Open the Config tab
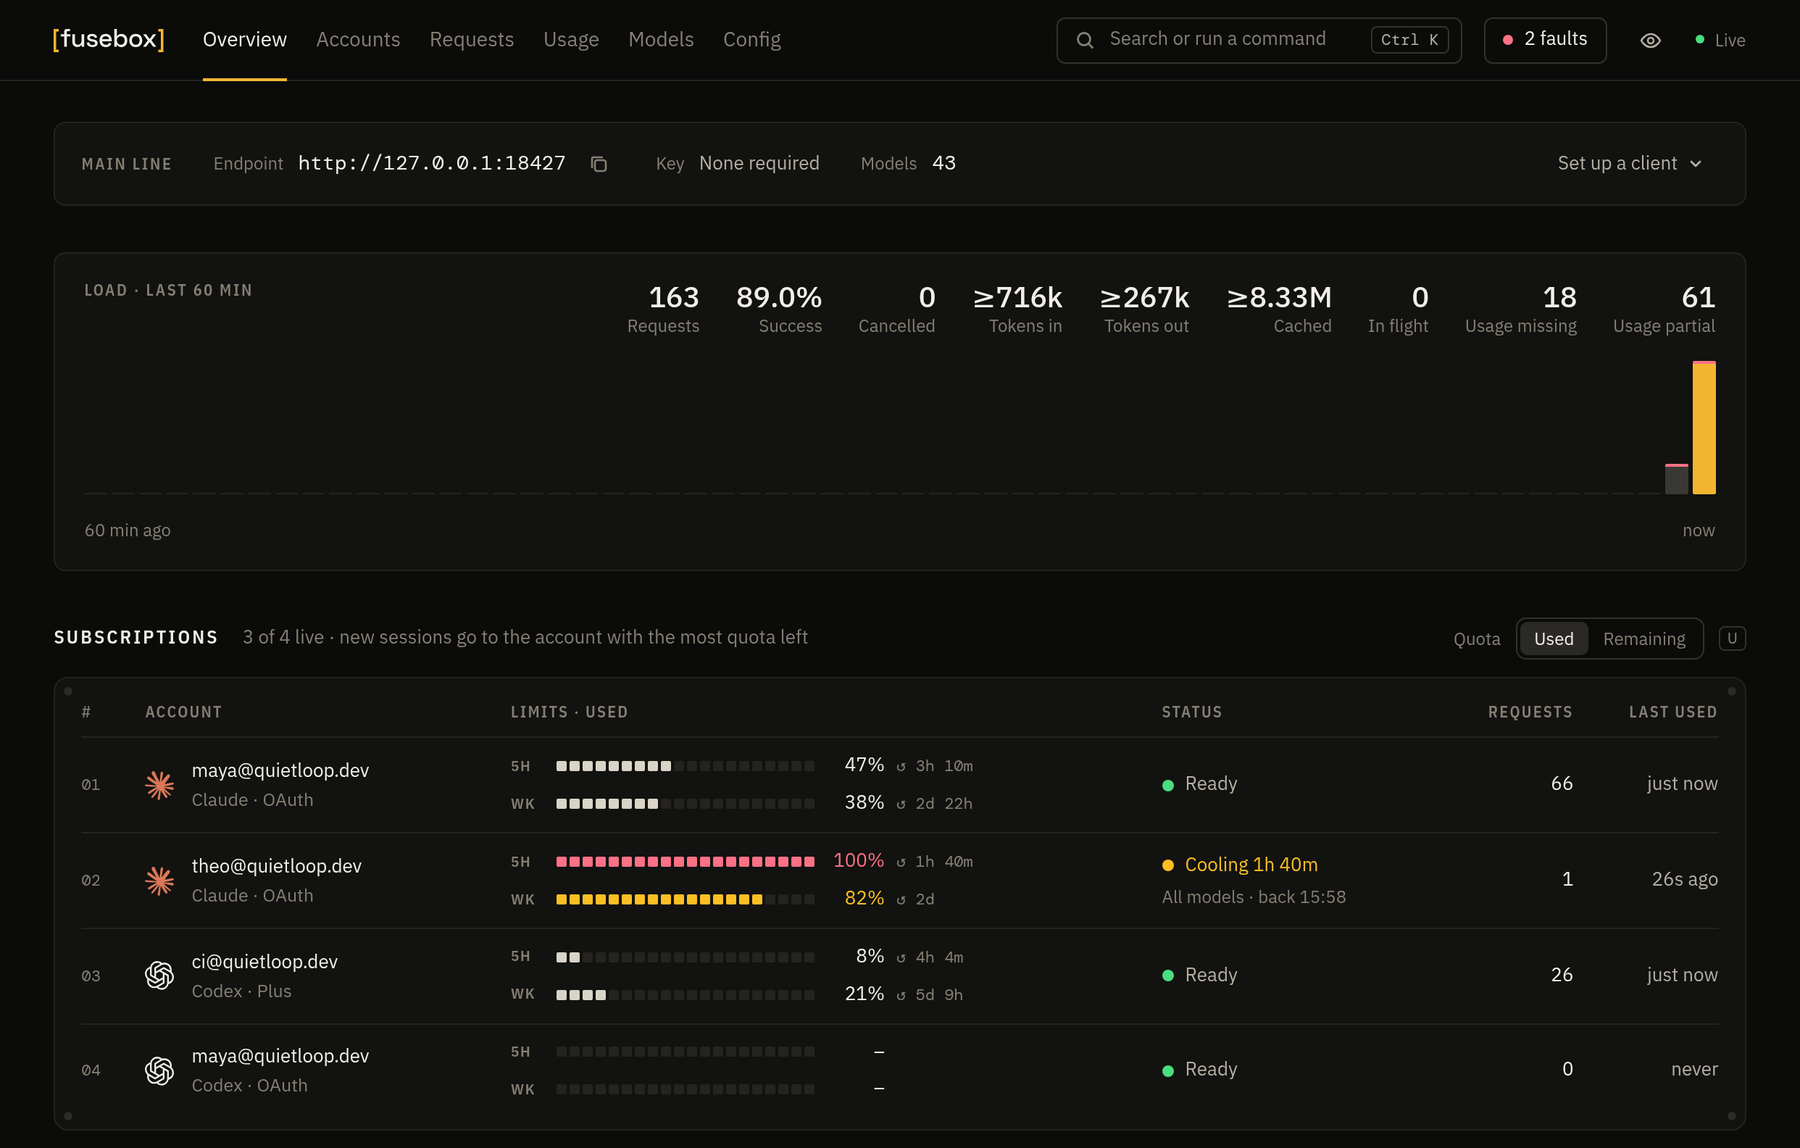 pos(752,40)
